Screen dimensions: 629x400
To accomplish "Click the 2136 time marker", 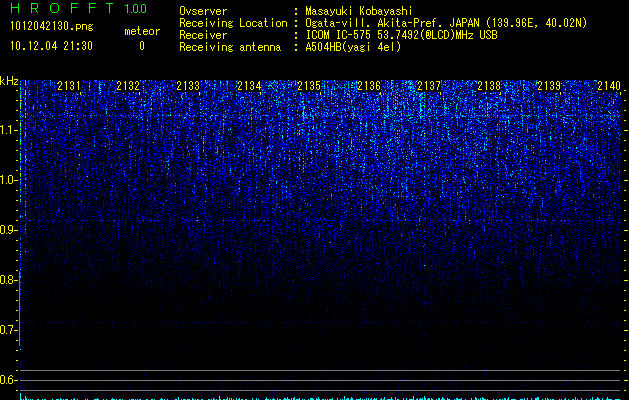I will tap(369, 86).
